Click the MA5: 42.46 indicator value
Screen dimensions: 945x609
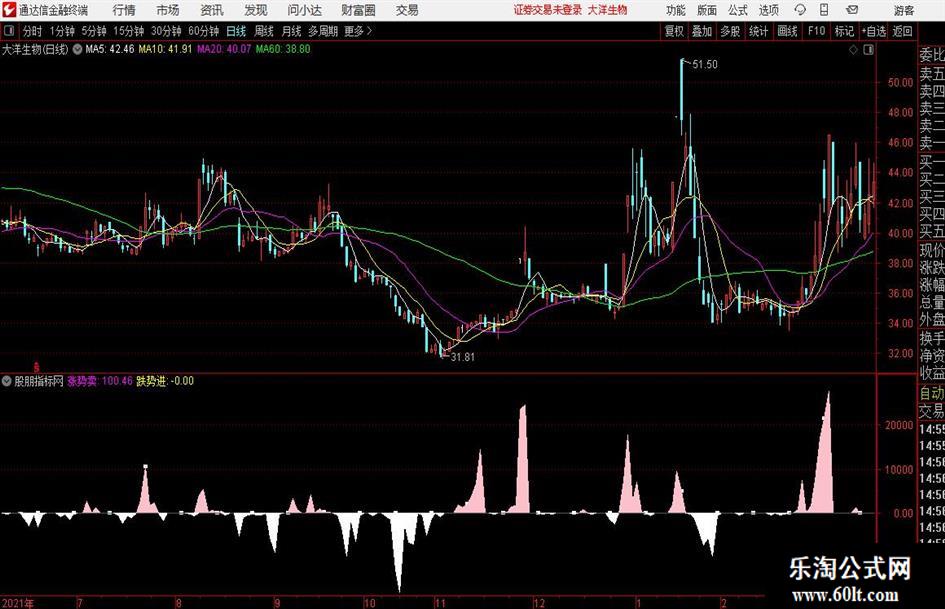110,49
